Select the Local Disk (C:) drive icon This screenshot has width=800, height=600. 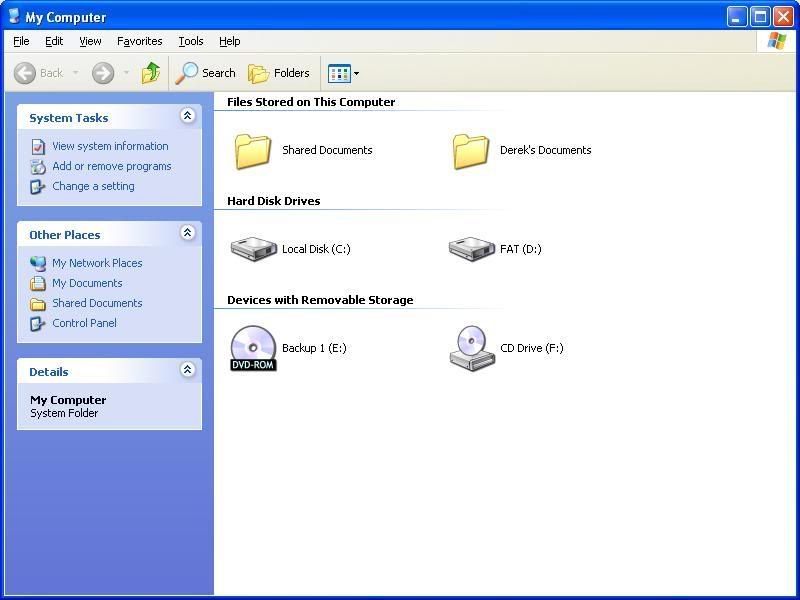pyautogui.click(x=253, y=249)
